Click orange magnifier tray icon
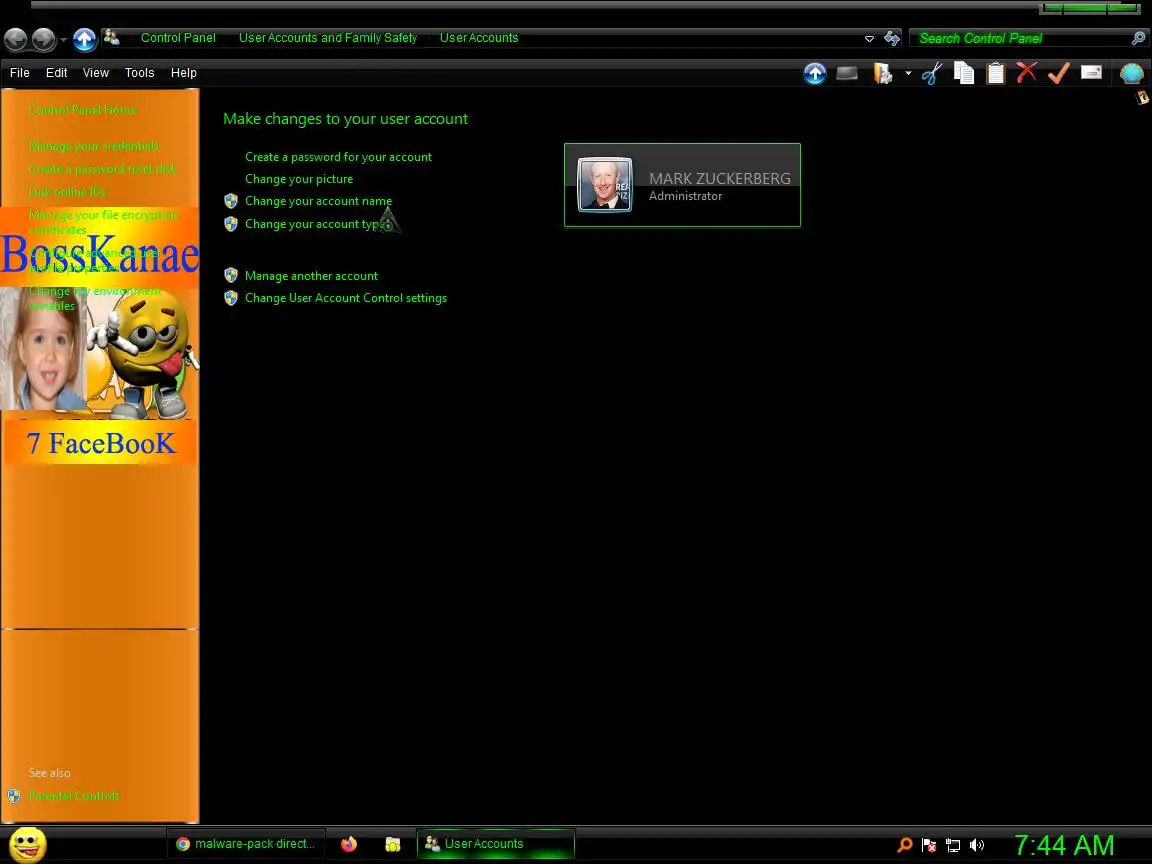The image size is (1152, 864). [905, 845]
